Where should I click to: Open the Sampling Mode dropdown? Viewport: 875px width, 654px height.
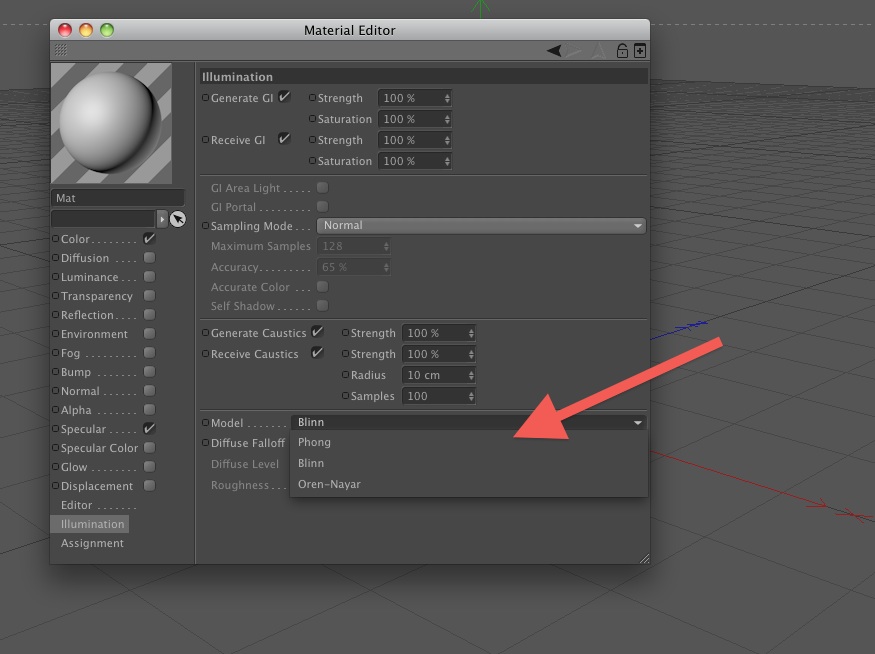click(481, 225)
